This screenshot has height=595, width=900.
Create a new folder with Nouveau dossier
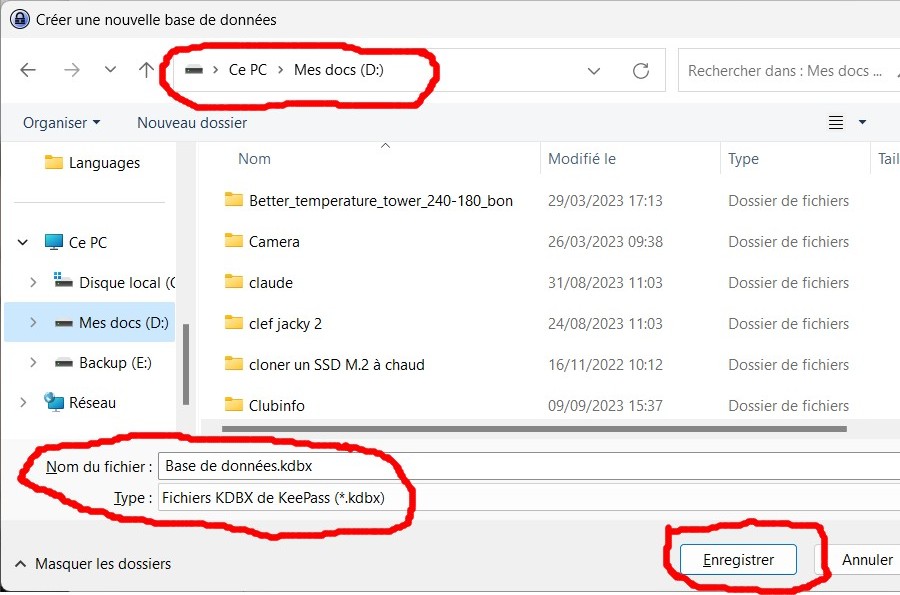pos(192,122)
